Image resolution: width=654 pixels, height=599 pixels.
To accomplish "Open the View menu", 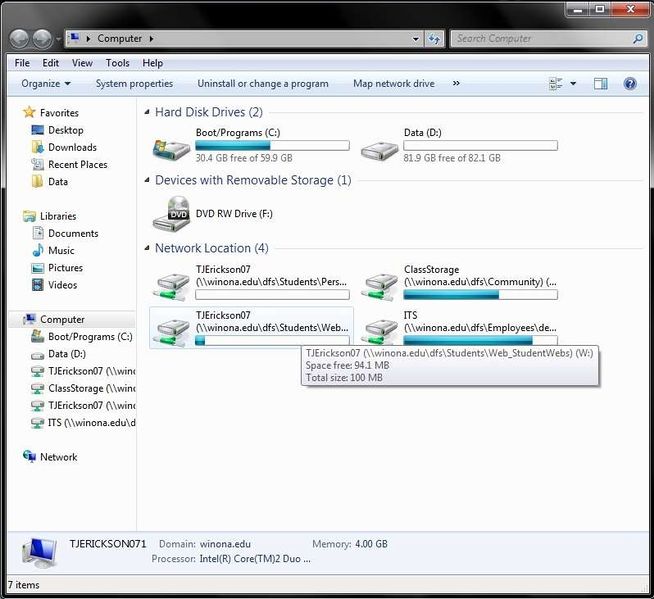I will [82, 63].
